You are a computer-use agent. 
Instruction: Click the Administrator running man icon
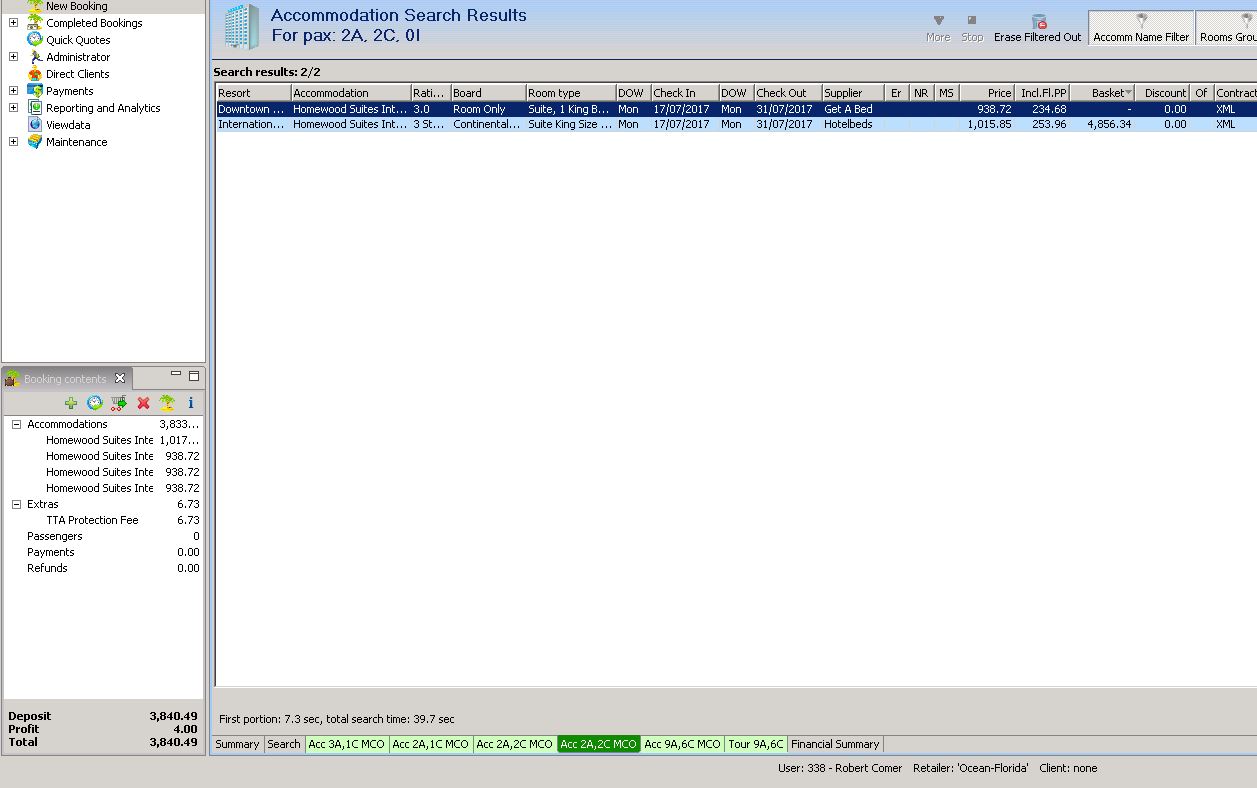[x=35, y=56]
